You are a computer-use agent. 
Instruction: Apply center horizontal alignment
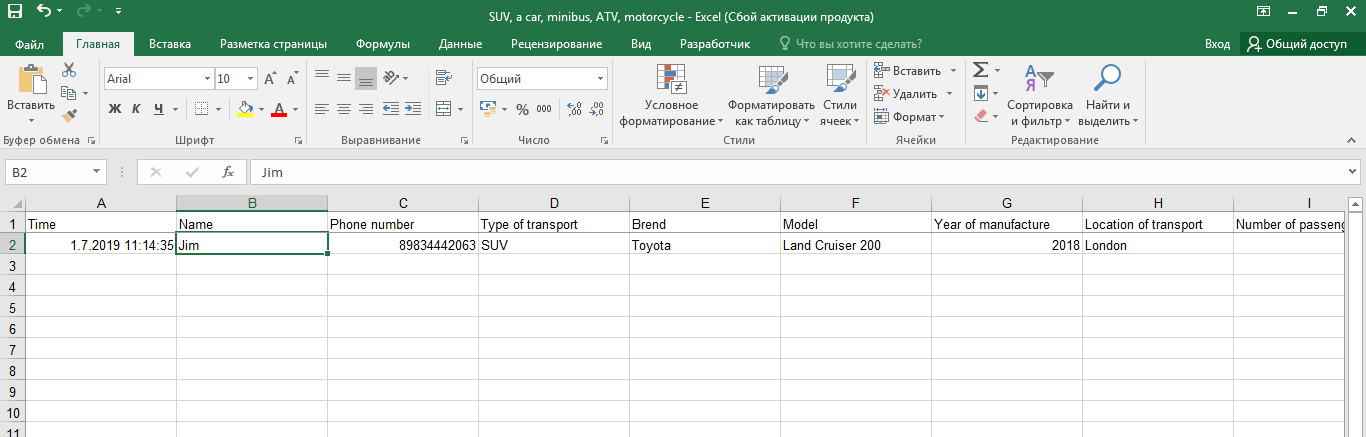(x=344, y=109)
